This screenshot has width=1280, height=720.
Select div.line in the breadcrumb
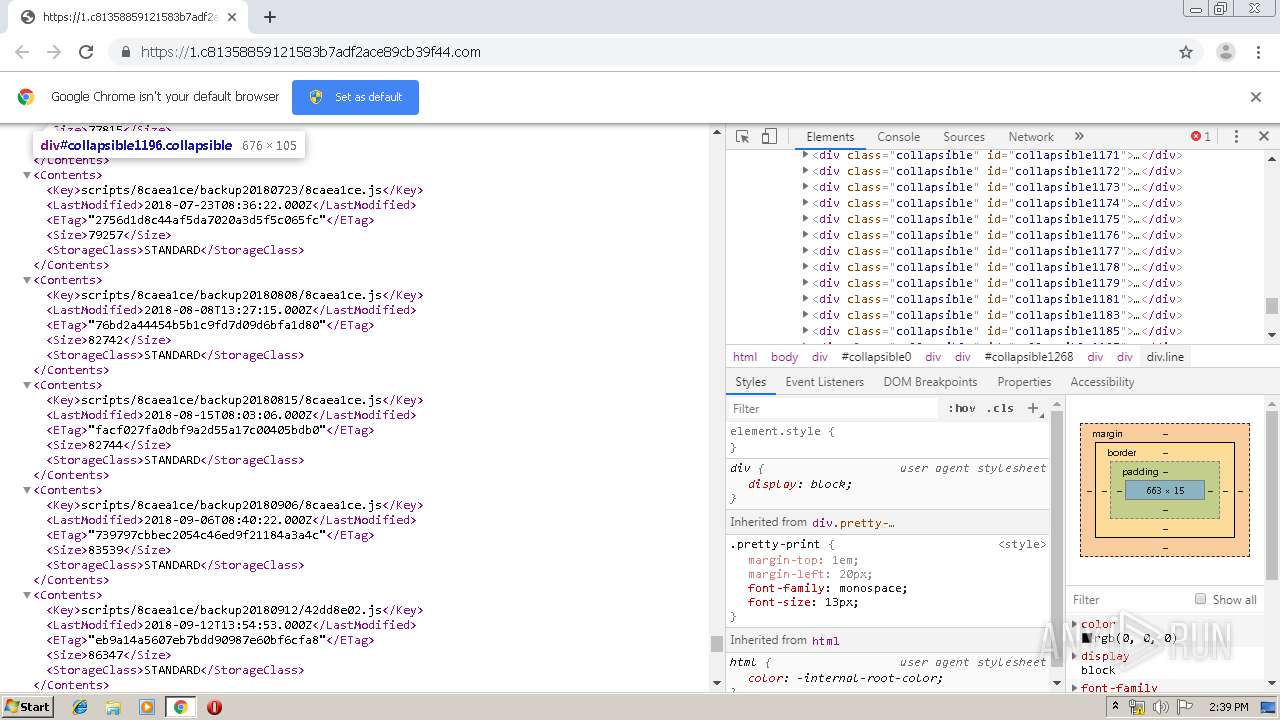(x=1165, y=357)
